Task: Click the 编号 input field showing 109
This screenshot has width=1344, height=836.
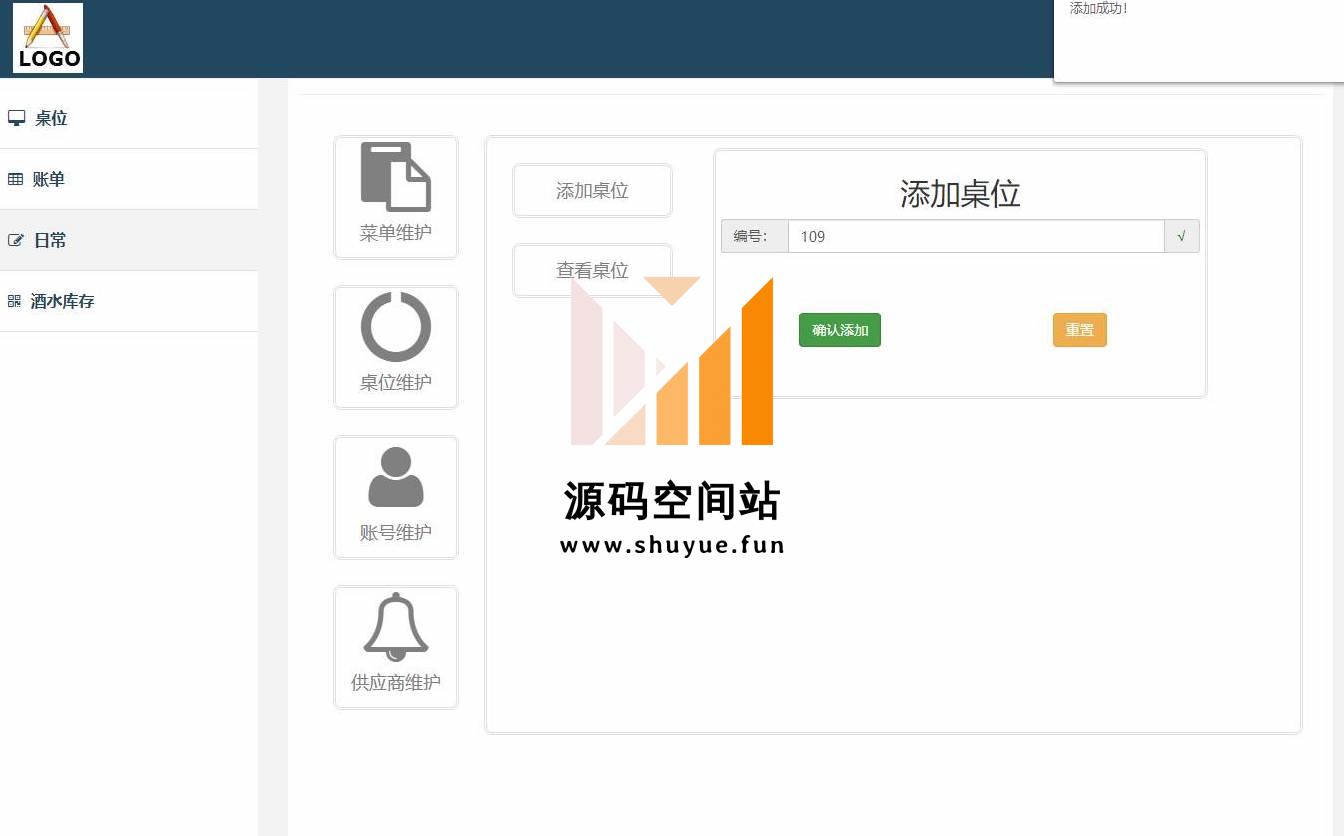Action: [976, 236]
